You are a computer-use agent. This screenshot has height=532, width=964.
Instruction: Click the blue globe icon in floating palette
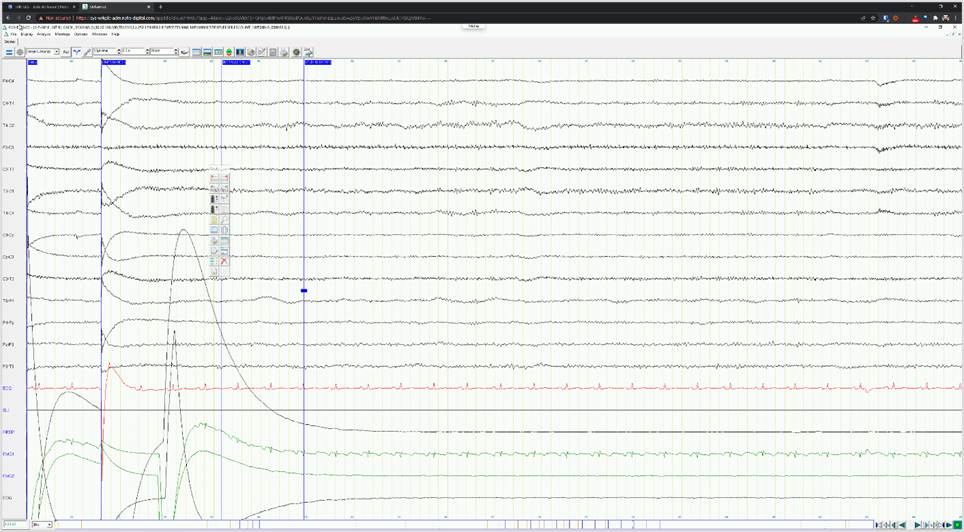pyautogui.click(x=224, y=230)
